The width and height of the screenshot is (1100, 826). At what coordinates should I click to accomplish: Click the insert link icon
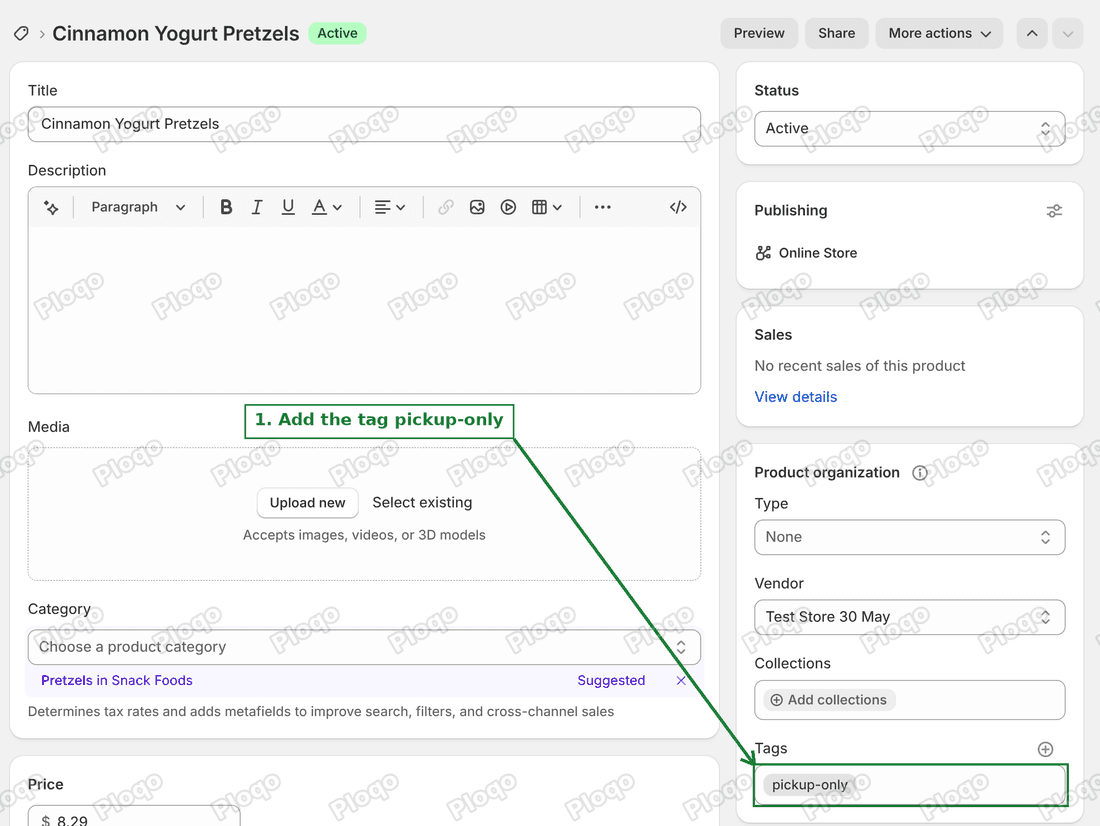pyautogui.click(x=445, y=207)
